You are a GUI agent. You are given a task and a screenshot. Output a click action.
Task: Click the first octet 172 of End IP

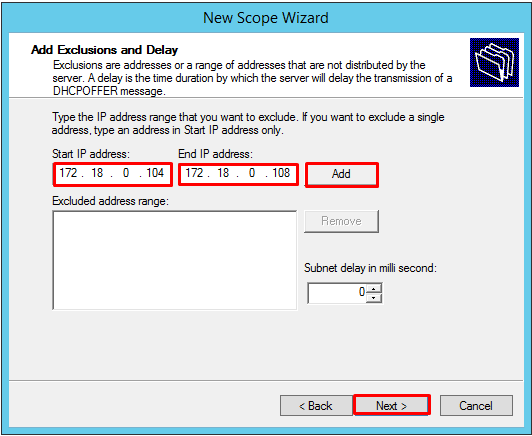(x=194, y=173)
